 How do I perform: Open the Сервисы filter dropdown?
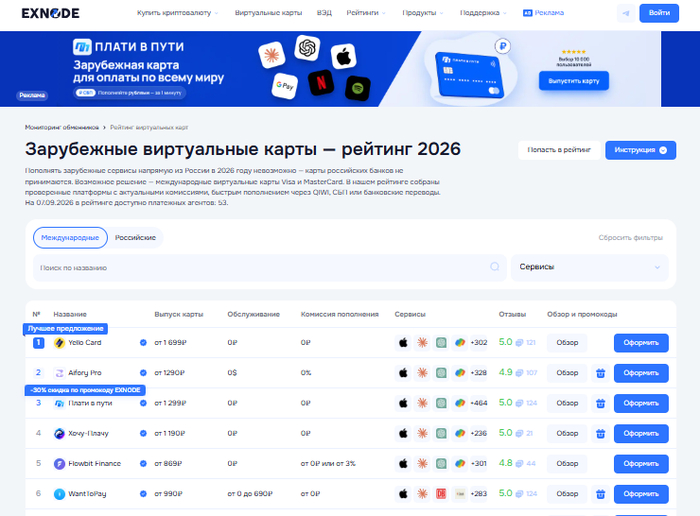pos(589,267)
